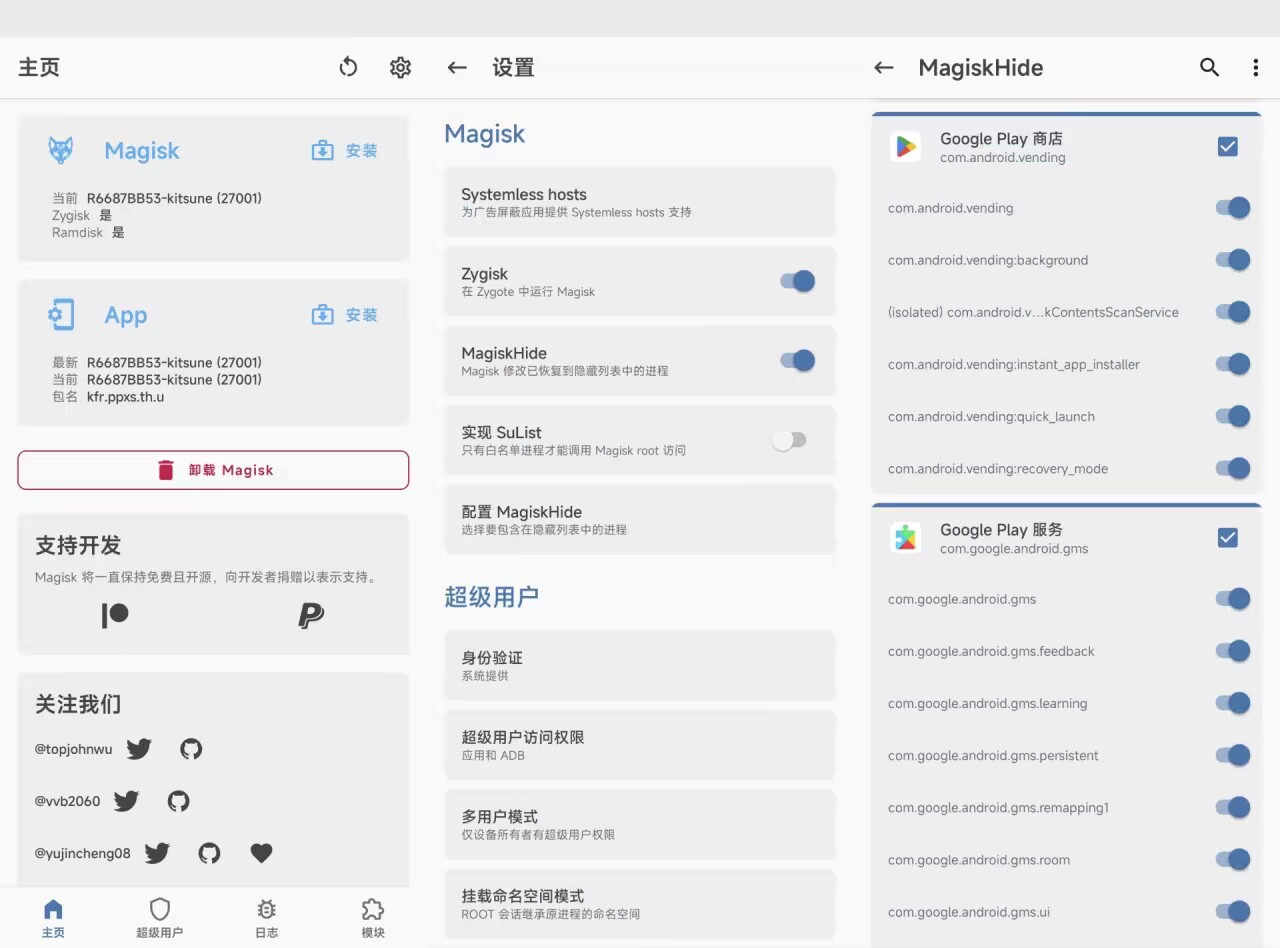Open the Patreon donation icon
Image resolution: width=1280 pixels, height=948 pixels.
115,615
